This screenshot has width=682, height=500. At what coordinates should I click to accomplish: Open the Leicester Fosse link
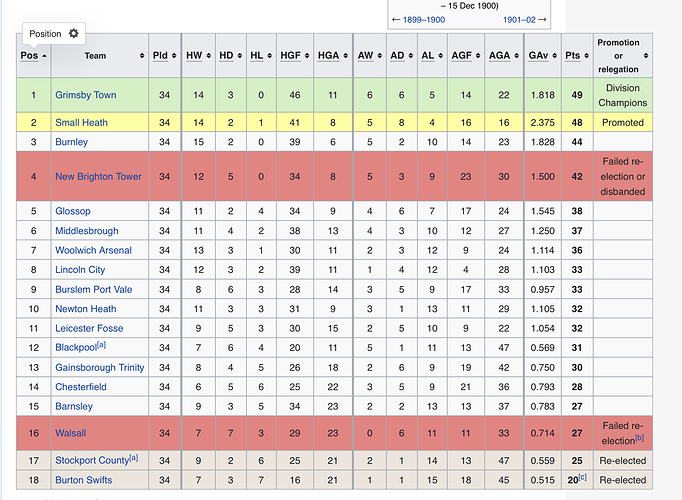[89, 328]
